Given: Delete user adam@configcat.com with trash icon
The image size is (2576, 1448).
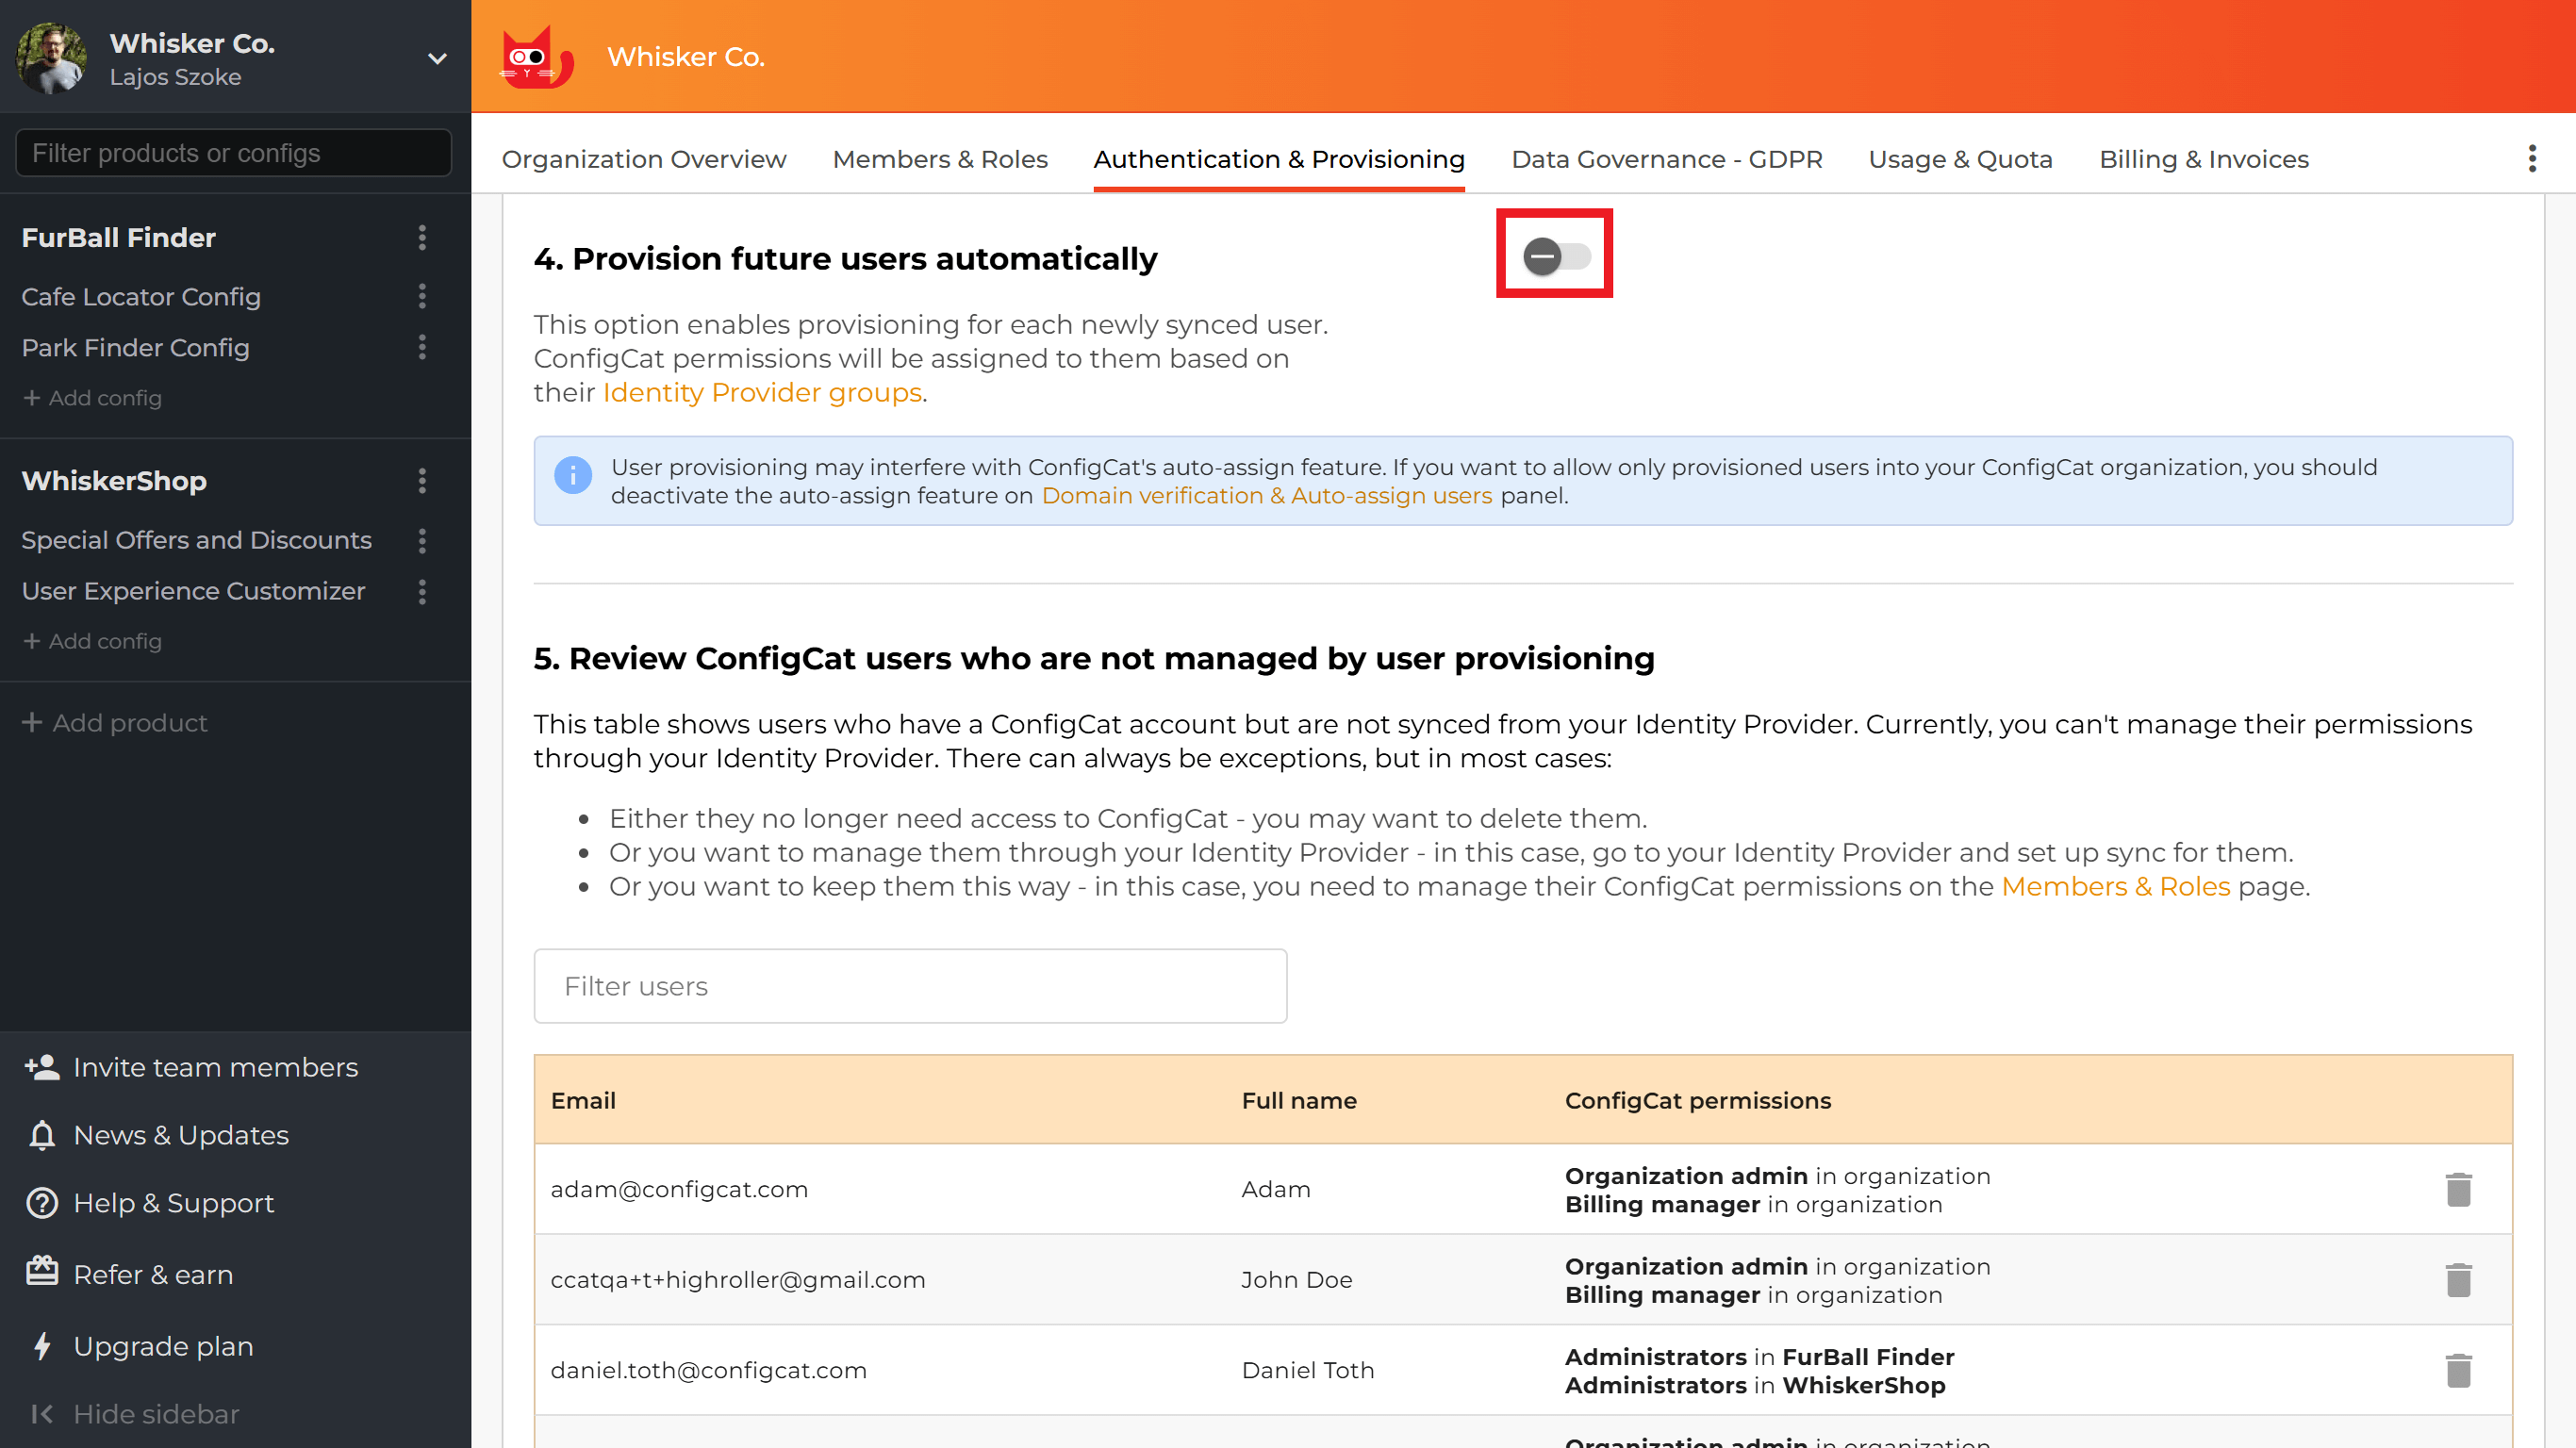Looking at the screenshot, I should (2460, 1189).
